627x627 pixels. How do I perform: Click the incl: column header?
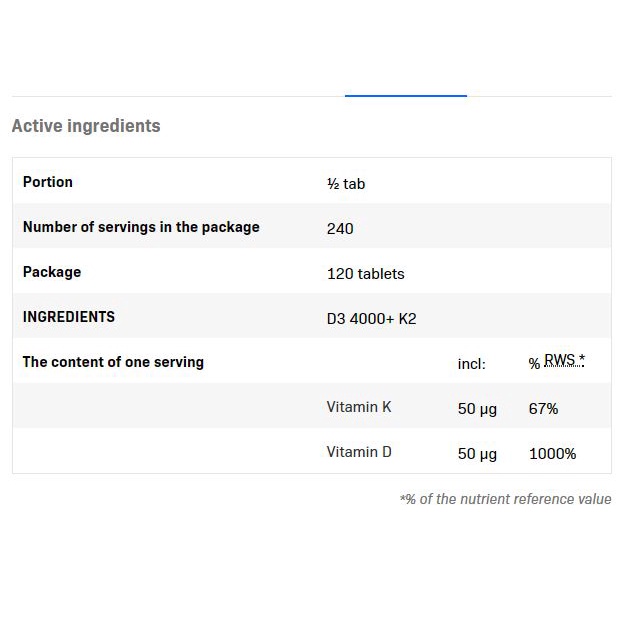pos(472,364)
